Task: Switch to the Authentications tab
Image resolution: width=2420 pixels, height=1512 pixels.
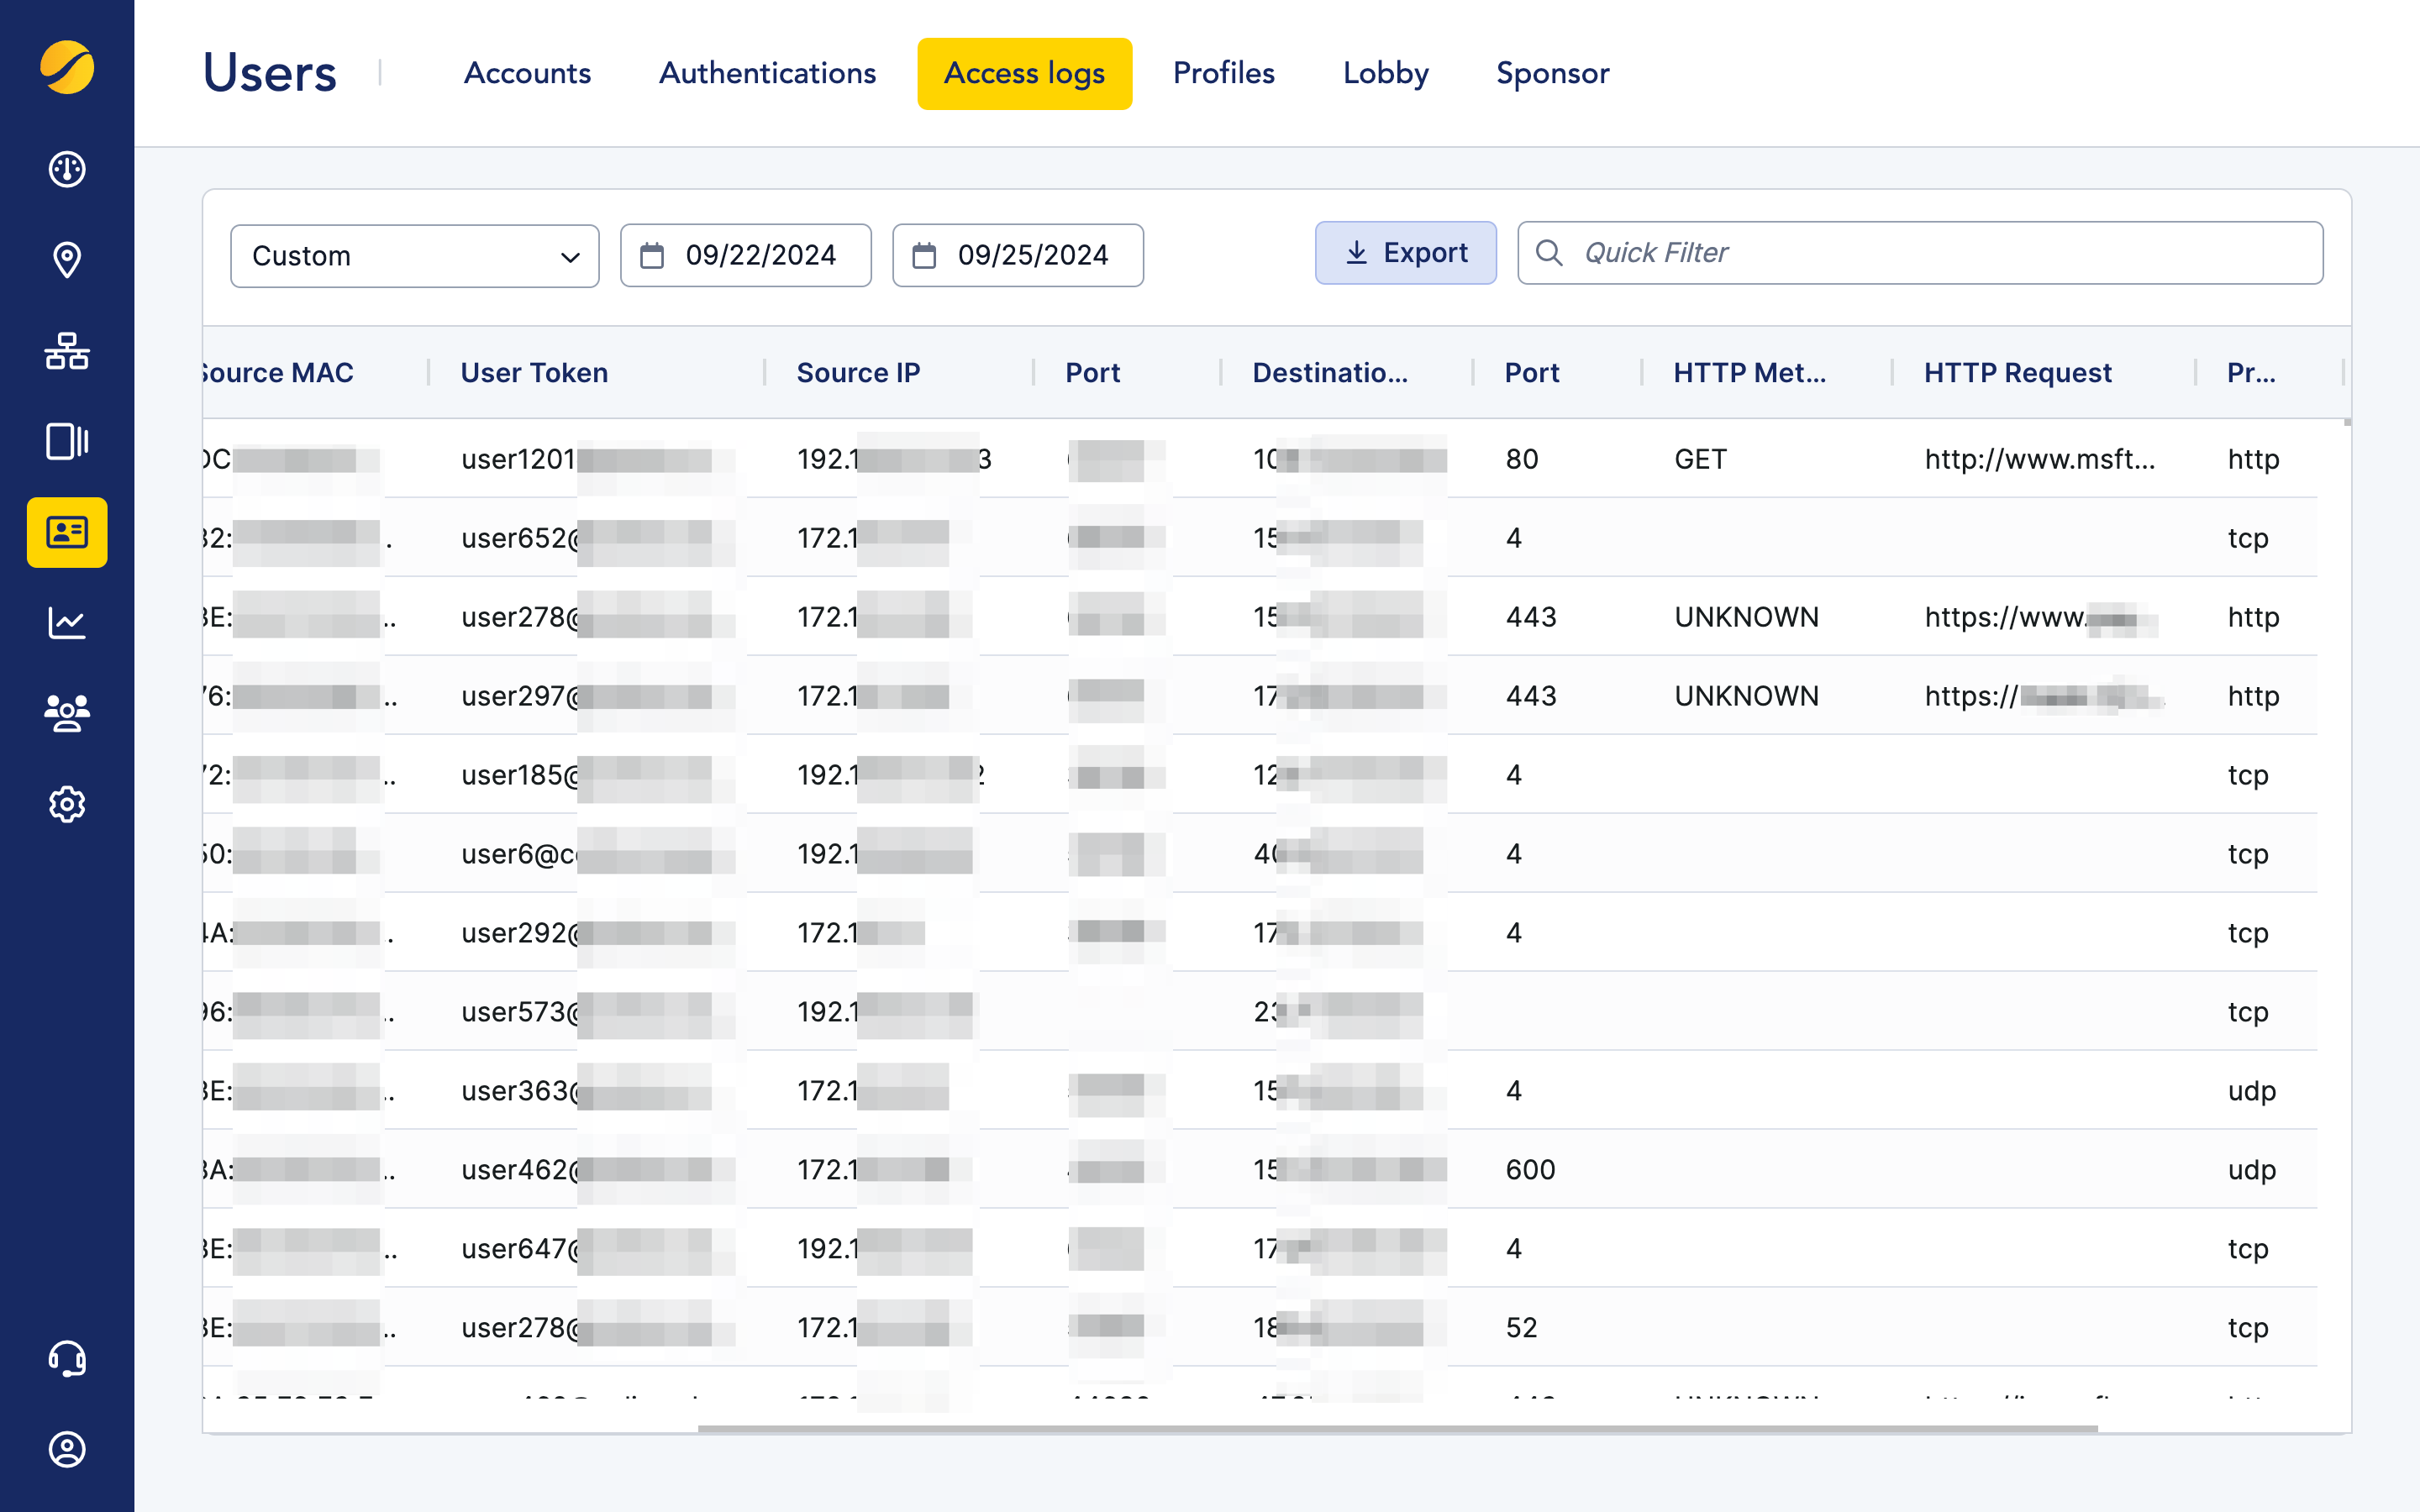Action: pyautogui.click(x=766, y=73)
